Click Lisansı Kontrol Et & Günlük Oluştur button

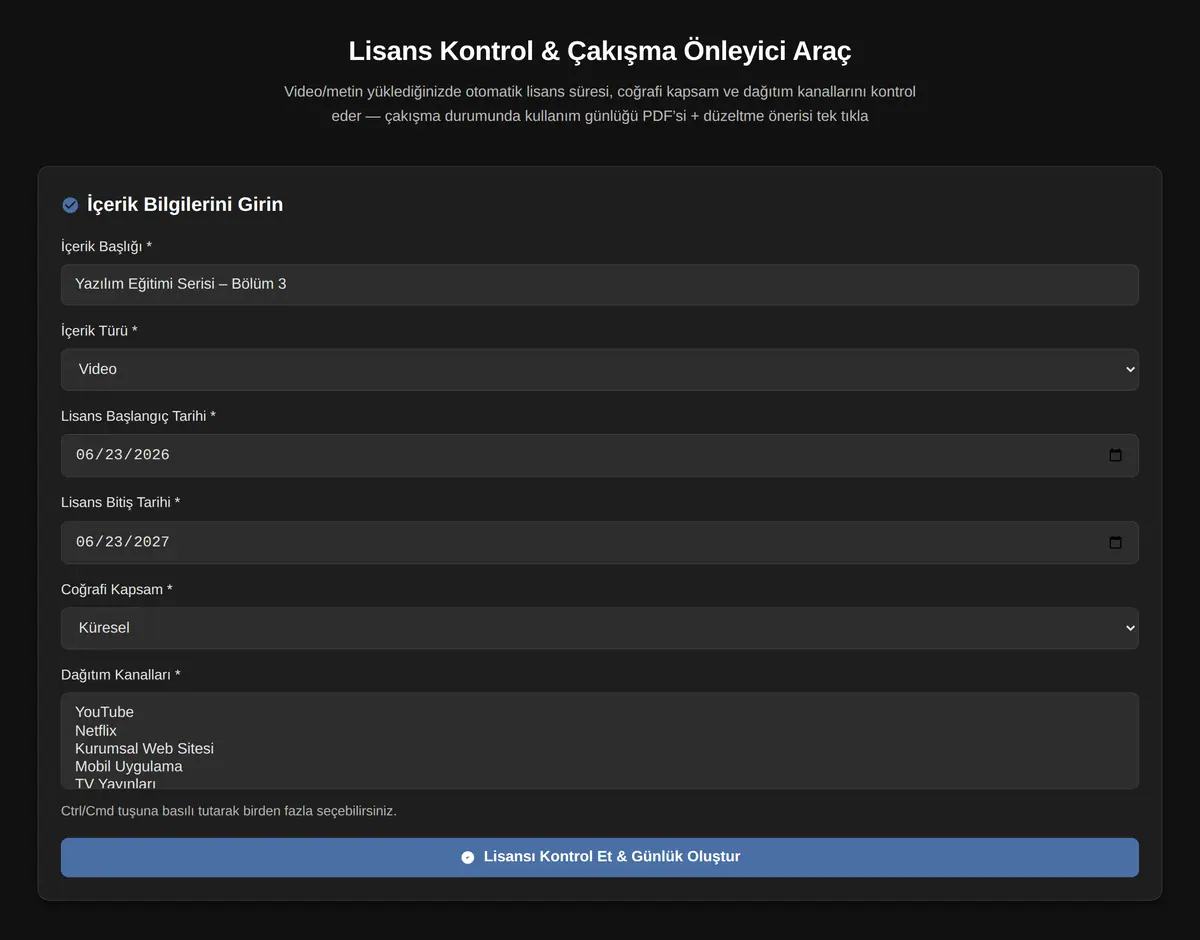(x=600, y=857)
